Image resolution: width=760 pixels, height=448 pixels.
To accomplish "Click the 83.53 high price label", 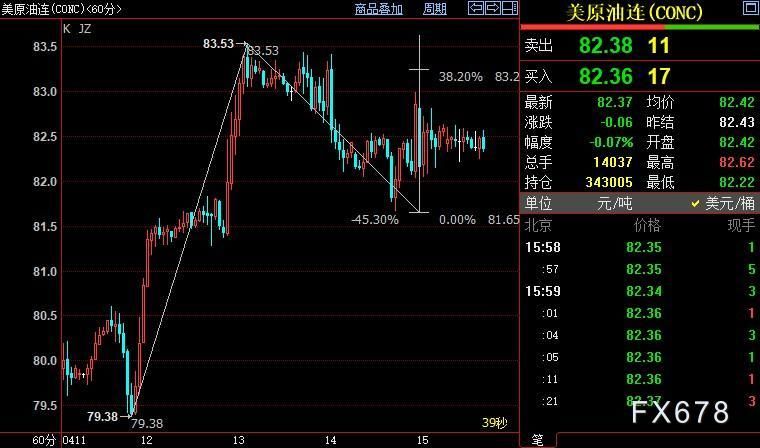I will 218,44.
